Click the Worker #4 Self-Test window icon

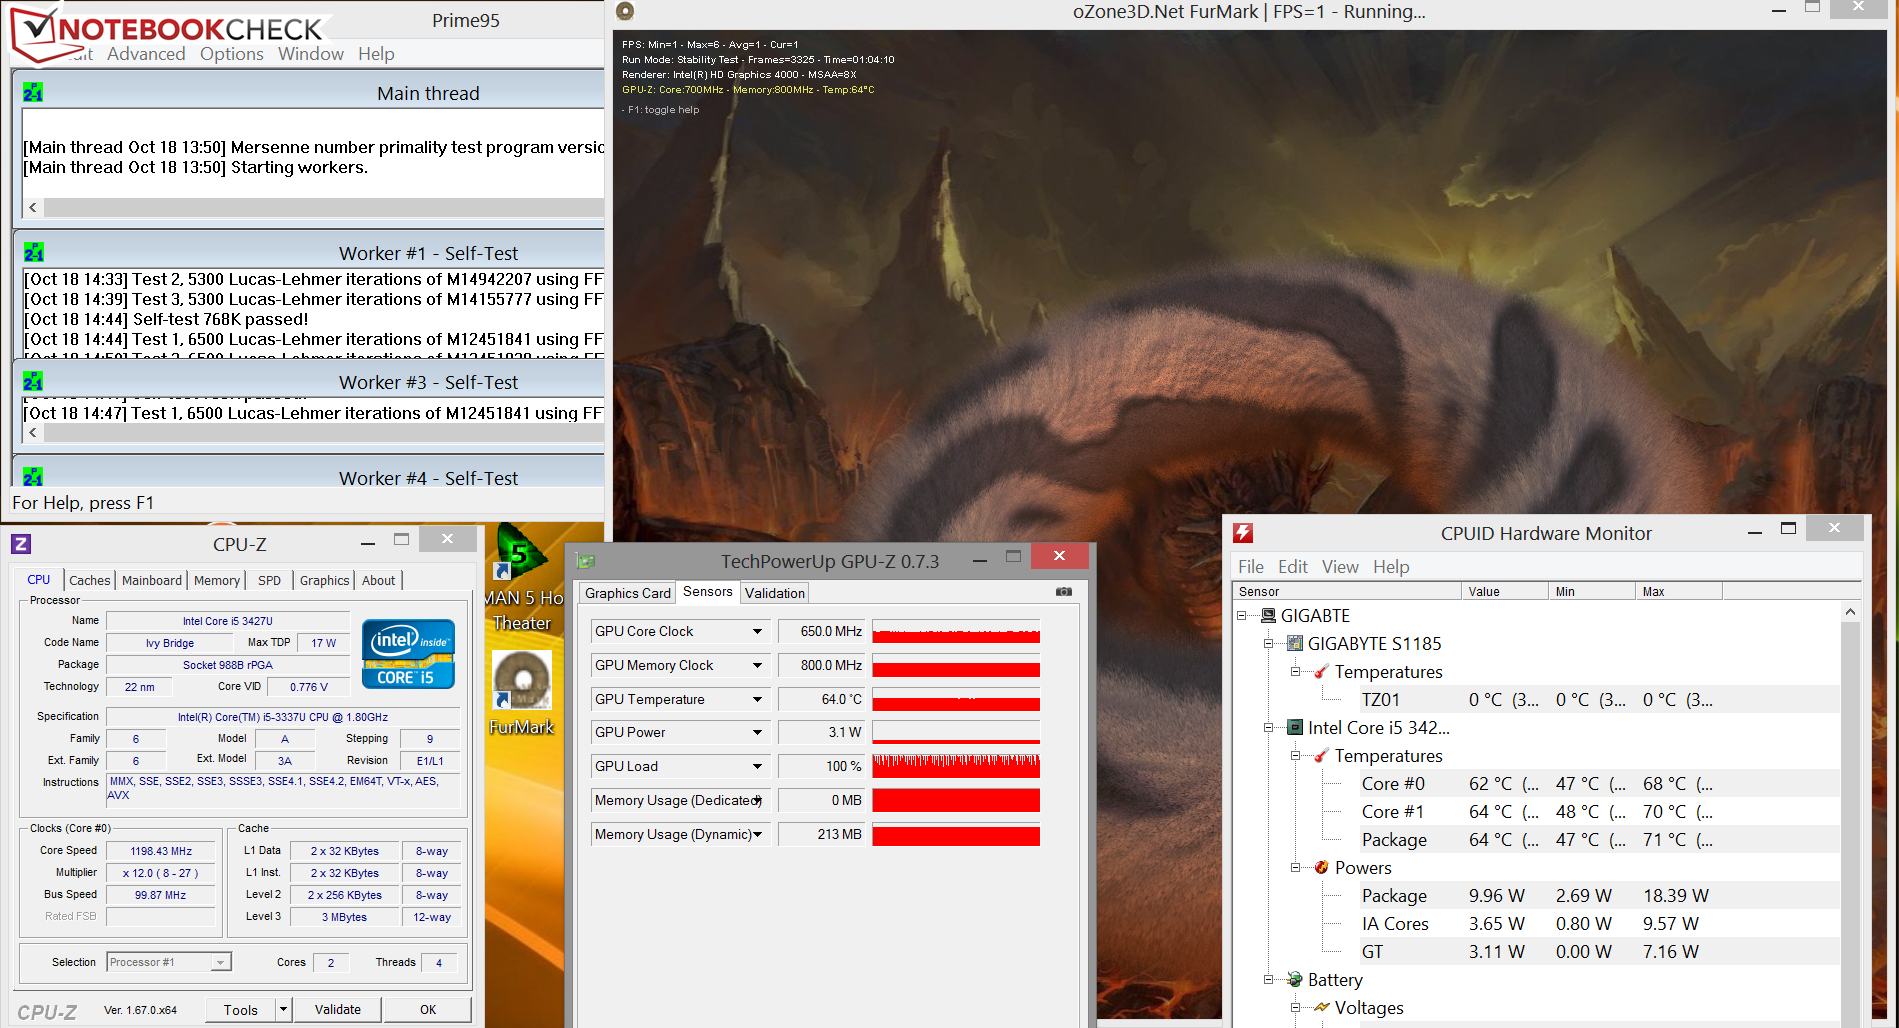[33, 476]
